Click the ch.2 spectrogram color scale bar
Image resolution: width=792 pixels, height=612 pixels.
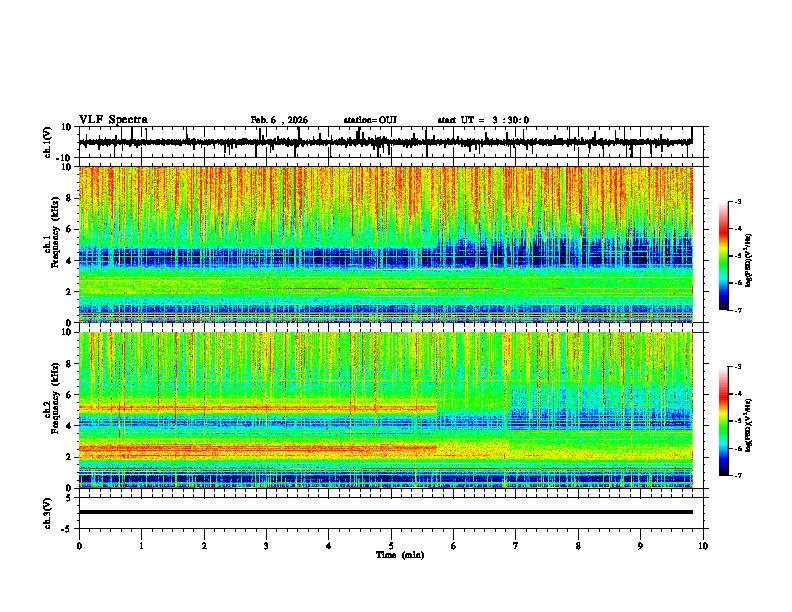[x=723, y=421]
